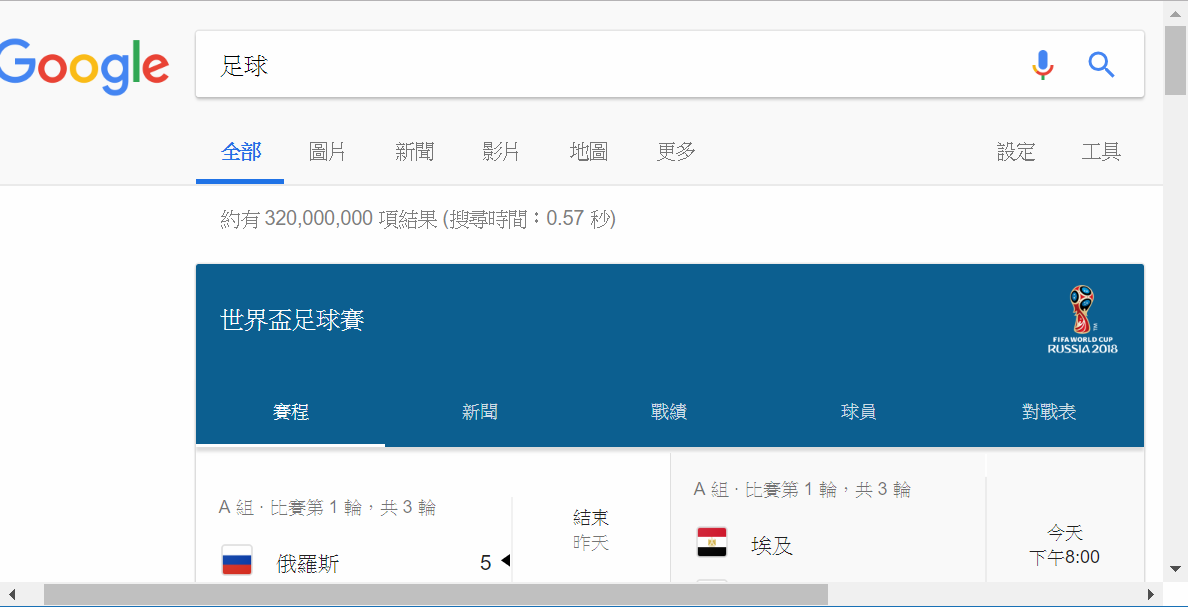Switch to the 圖片 tab
The image size is (1188, 607).
[x=327, y=152]
